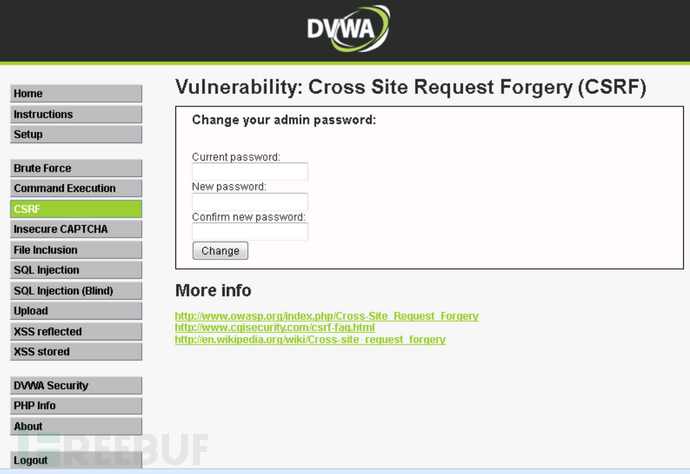Focus the New password field
The height and width of the screenshot is (474, 690).
(x=250, y=202)
